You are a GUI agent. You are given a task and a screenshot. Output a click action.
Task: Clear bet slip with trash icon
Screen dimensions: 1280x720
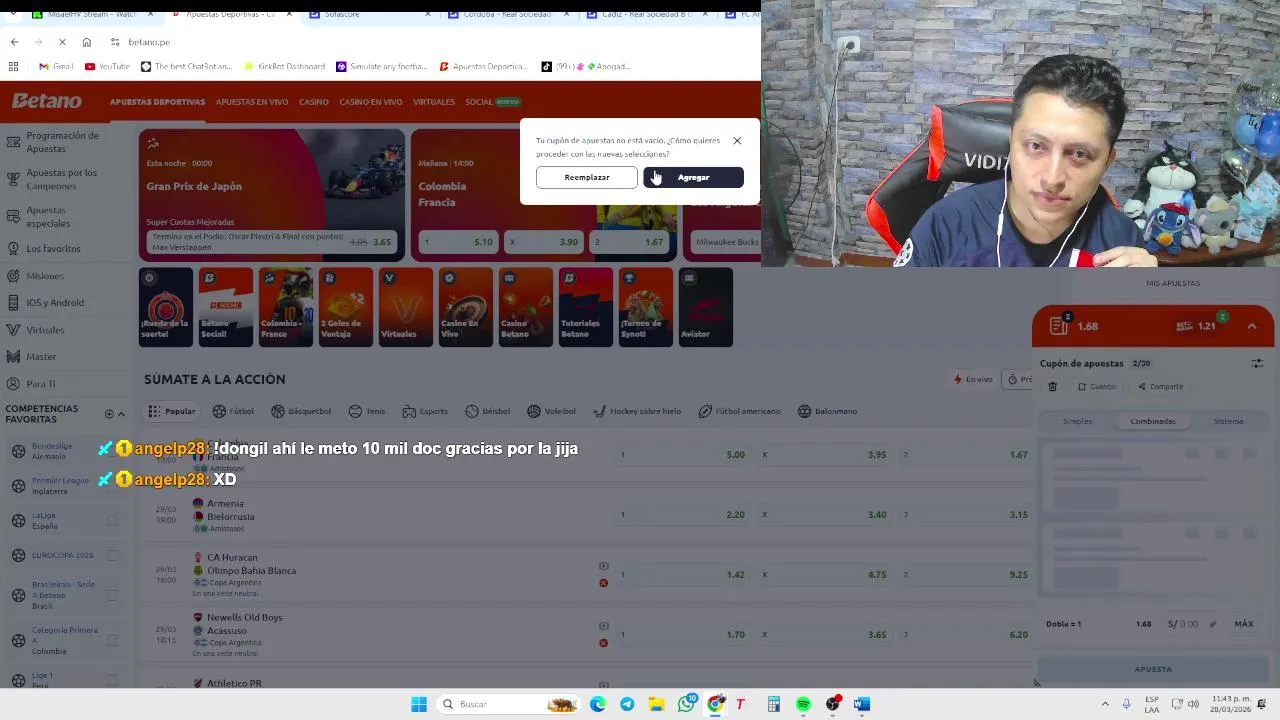tap(1053, 387)
